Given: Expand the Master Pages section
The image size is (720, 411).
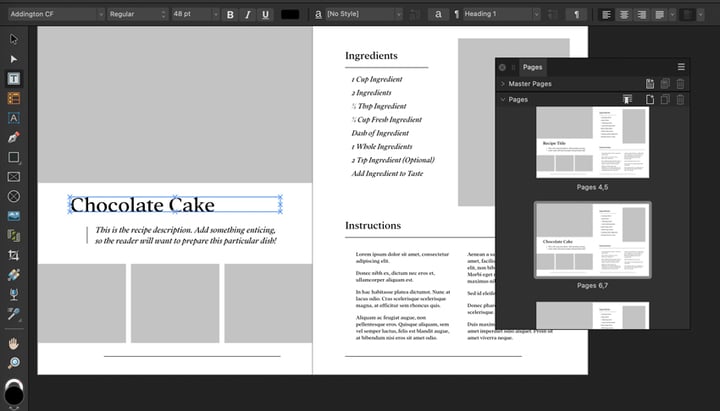Looking at the screenshot, I should pos(503,84).
